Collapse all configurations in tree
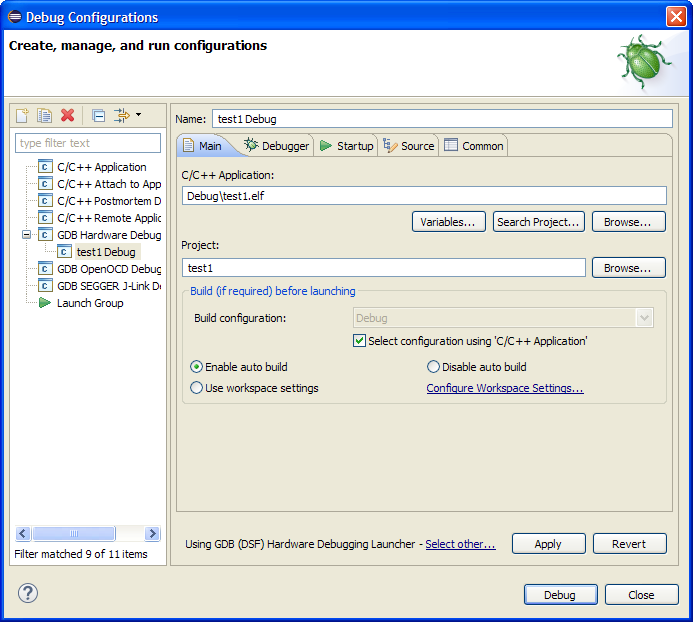Image resolution: width=693 pixels, height=622 pixels. [98, 115]
